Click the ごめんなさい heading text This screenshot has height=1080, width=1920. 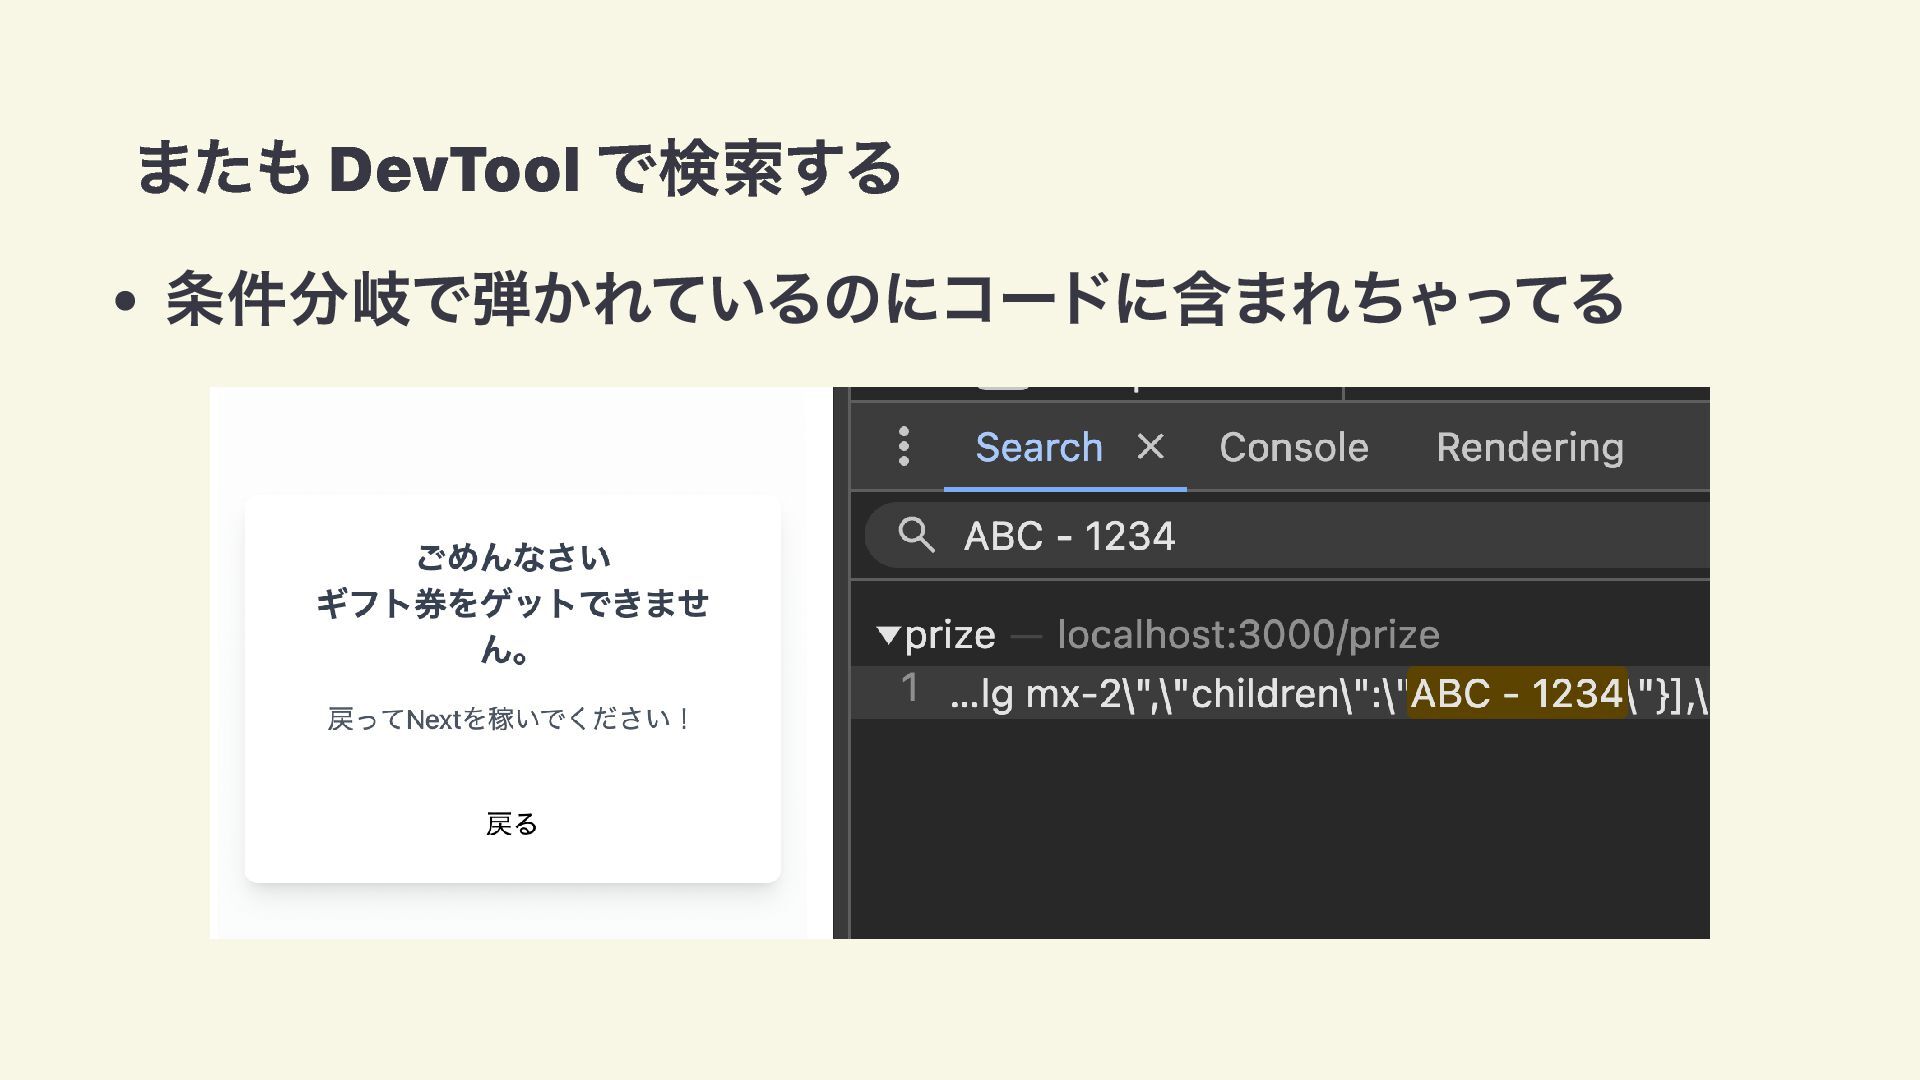[512, 557]
